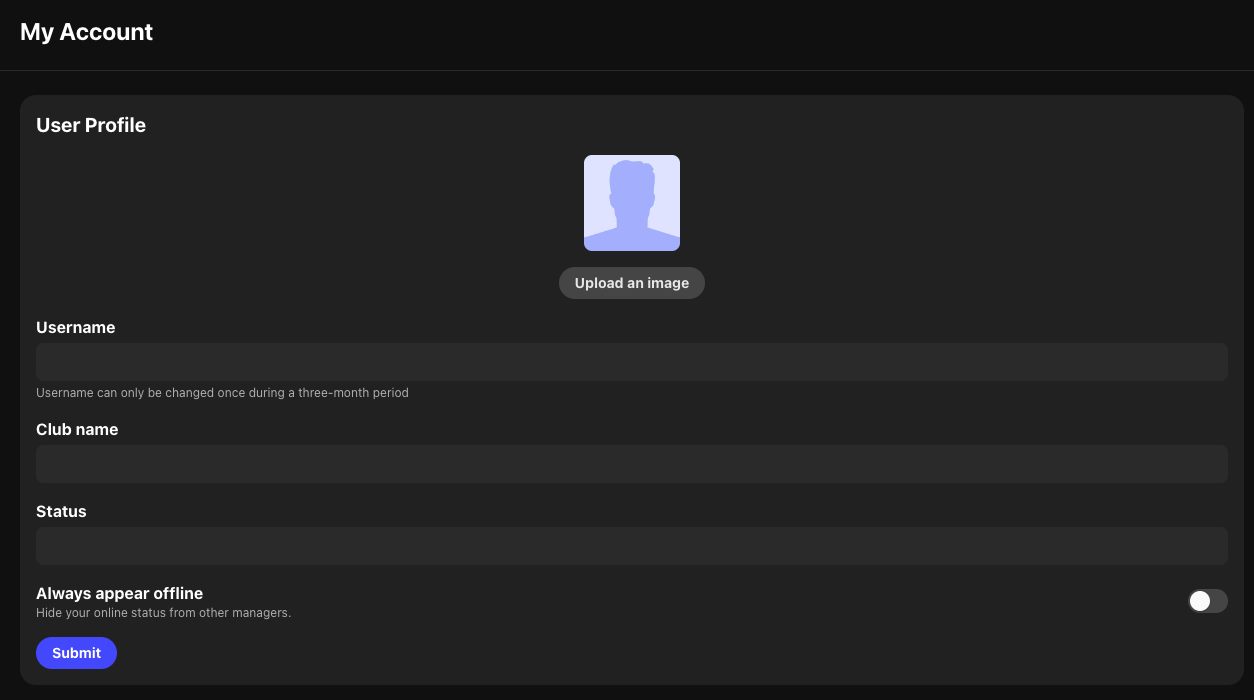Click the Upload an image button

tap(631, 283)
